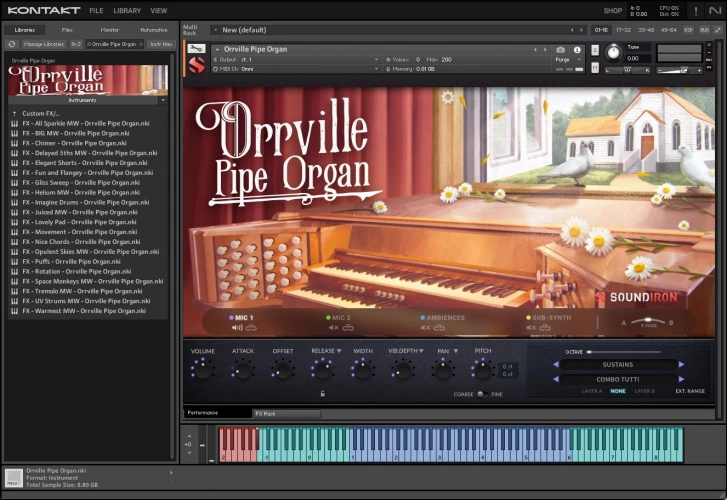Adjust the Octave slider
727x500 pixels.
point(589,352)
